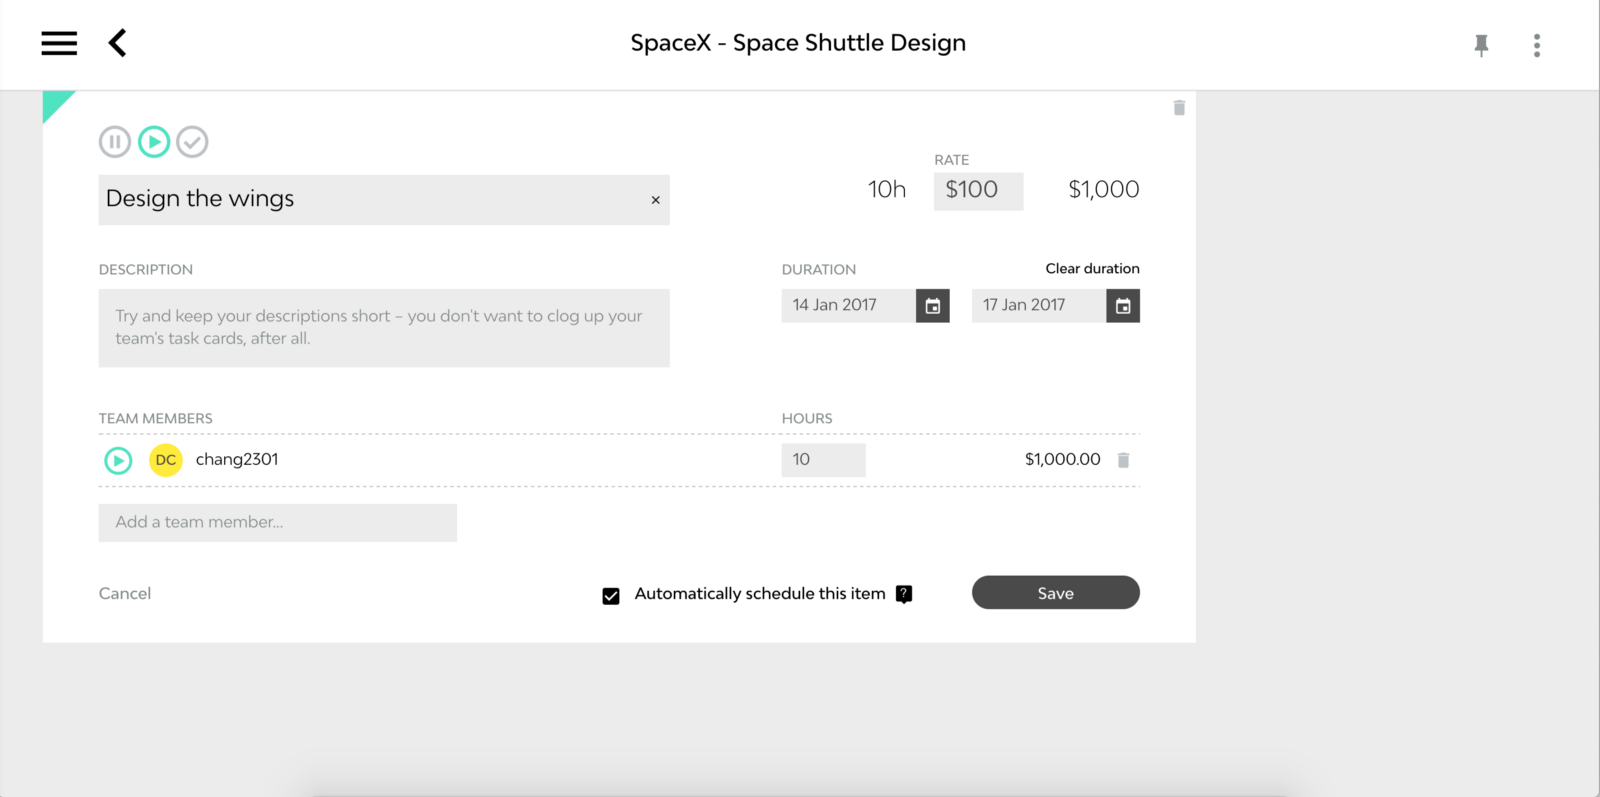Pause the task with the pause icon
Viewport: 1600px width, 797px height.
(x=115, y=142)
